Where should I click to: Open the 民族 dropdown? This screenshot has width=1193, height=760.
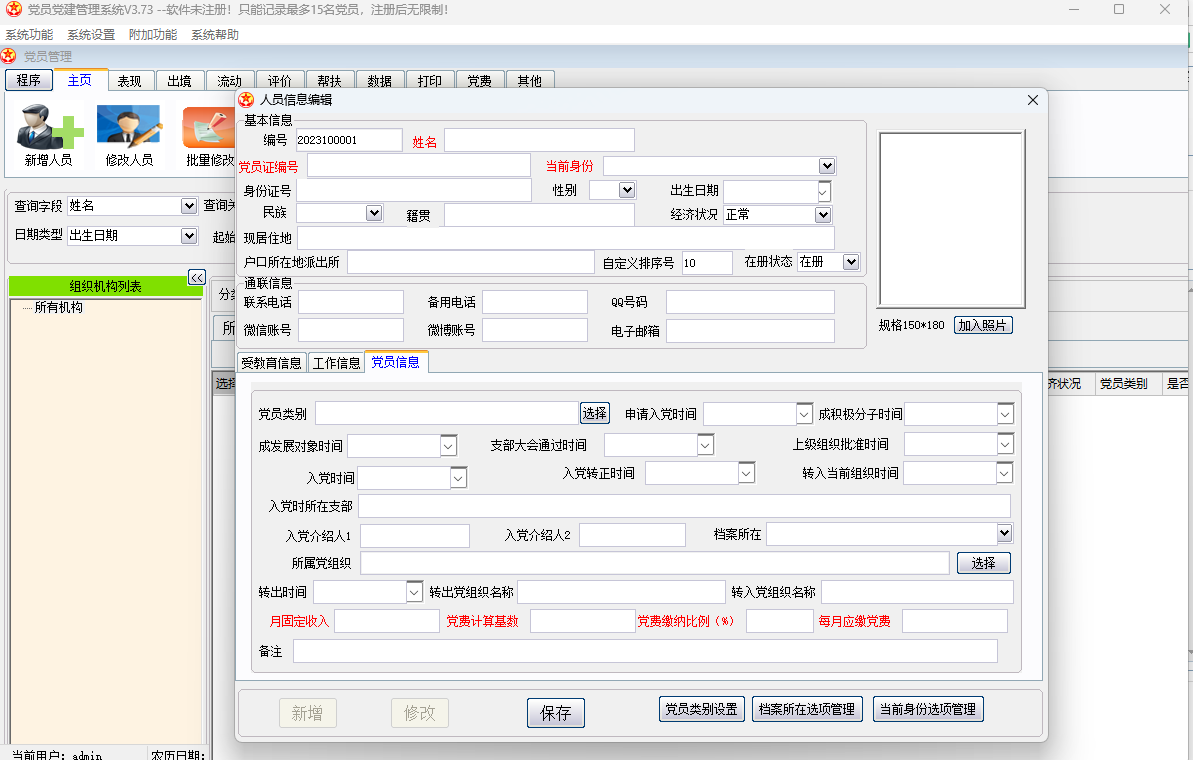(374, 213)
